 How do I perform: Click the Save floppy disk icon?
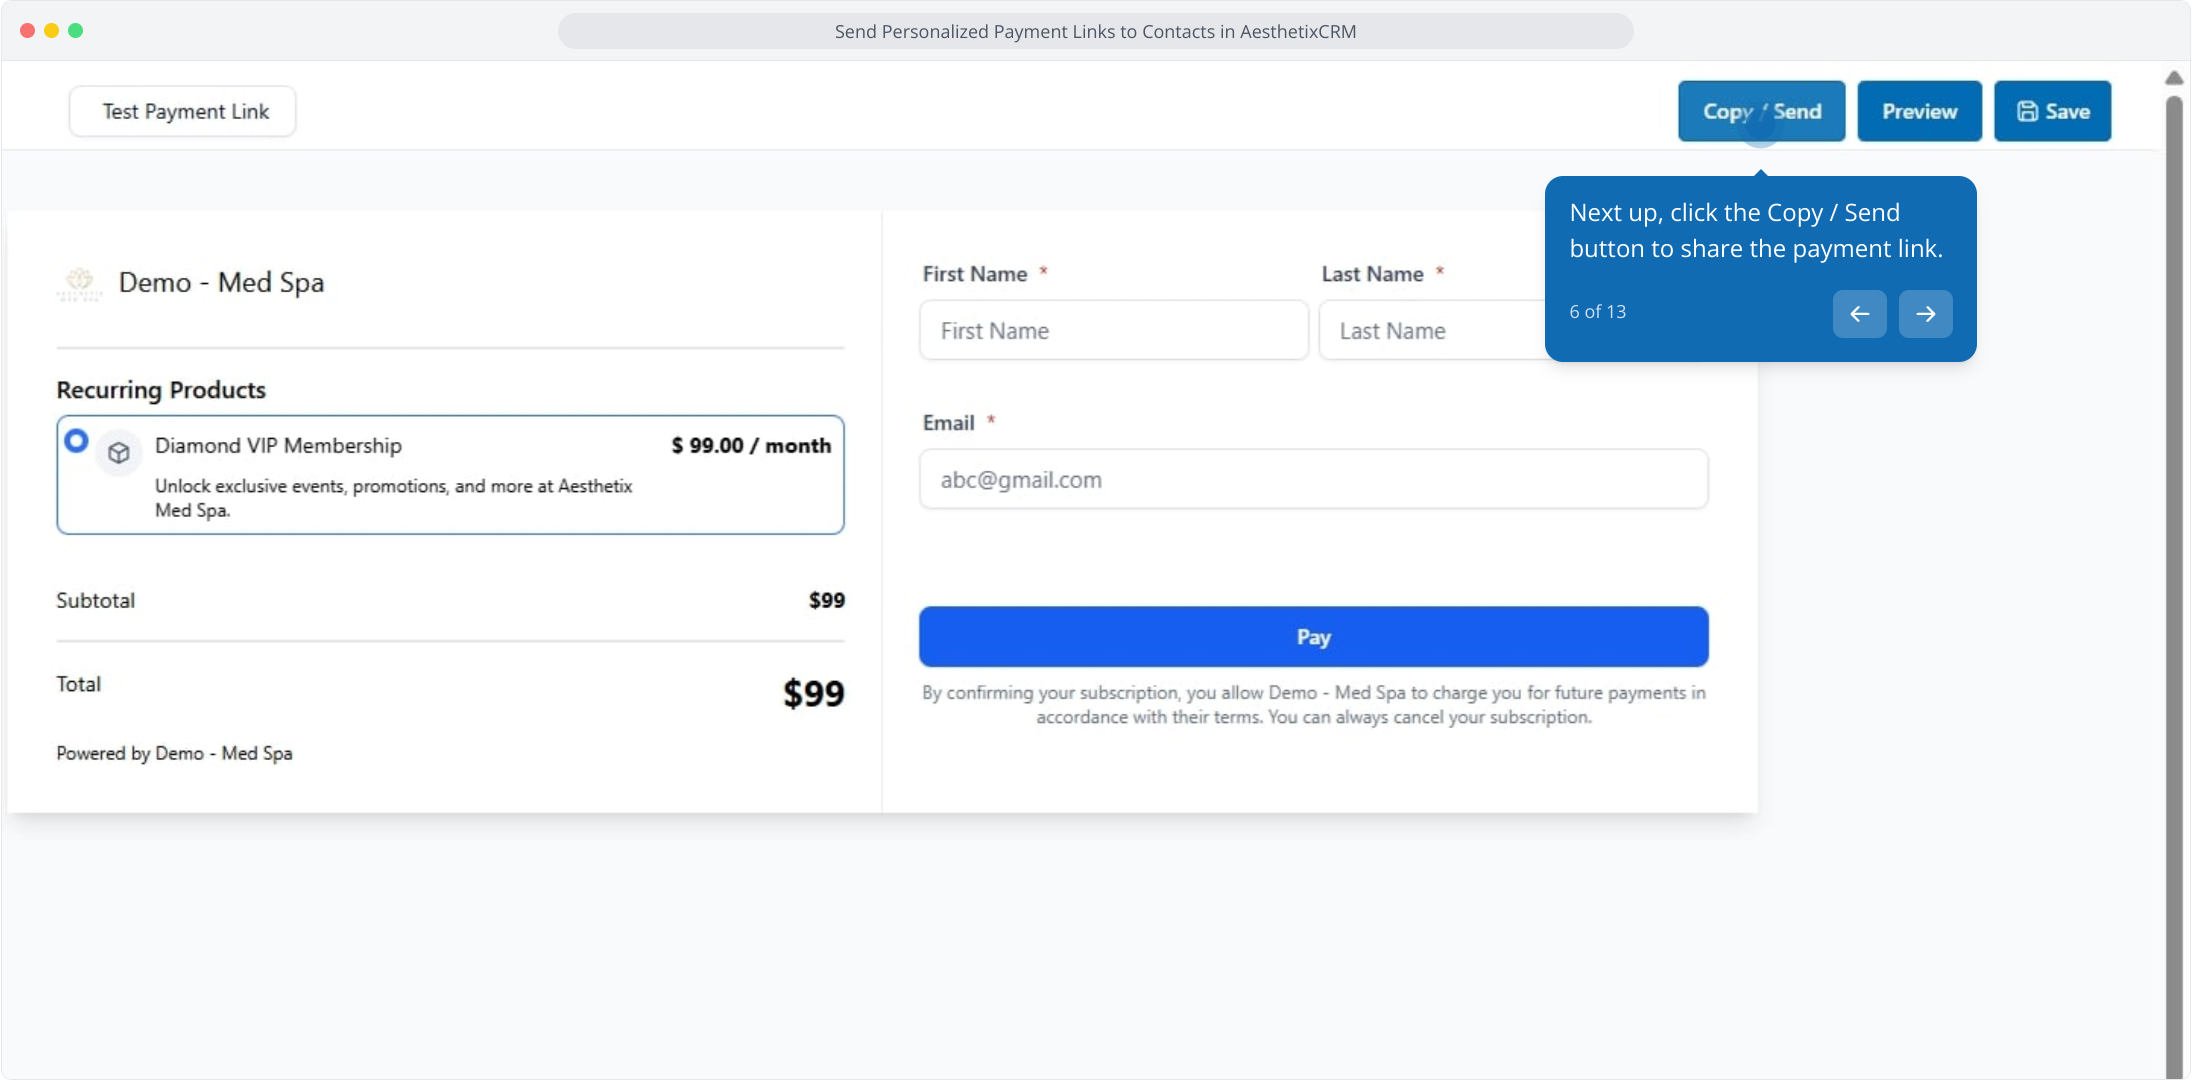click(x=2027, y=111)
